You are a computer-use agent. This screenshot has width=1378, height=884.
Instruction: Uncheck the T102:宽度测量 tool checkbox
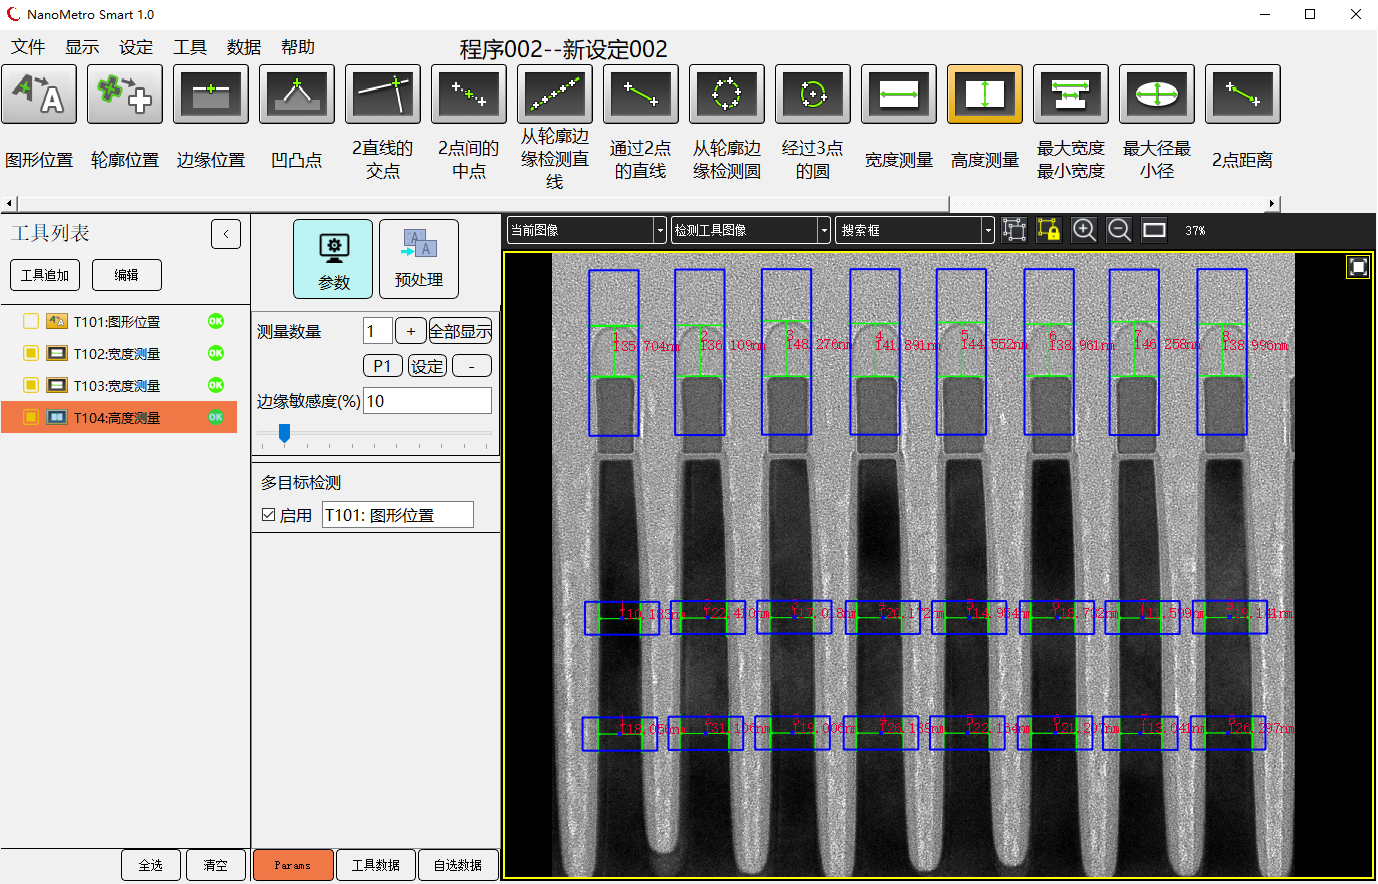click(31, 354)
